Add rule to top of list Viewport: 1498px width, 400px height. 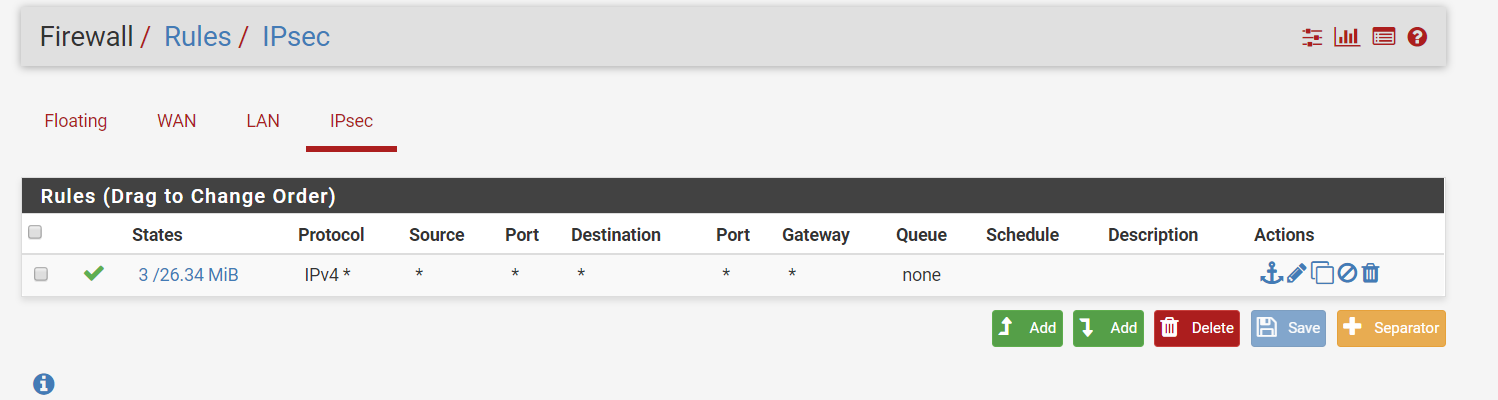click(x=1027, y=328)
